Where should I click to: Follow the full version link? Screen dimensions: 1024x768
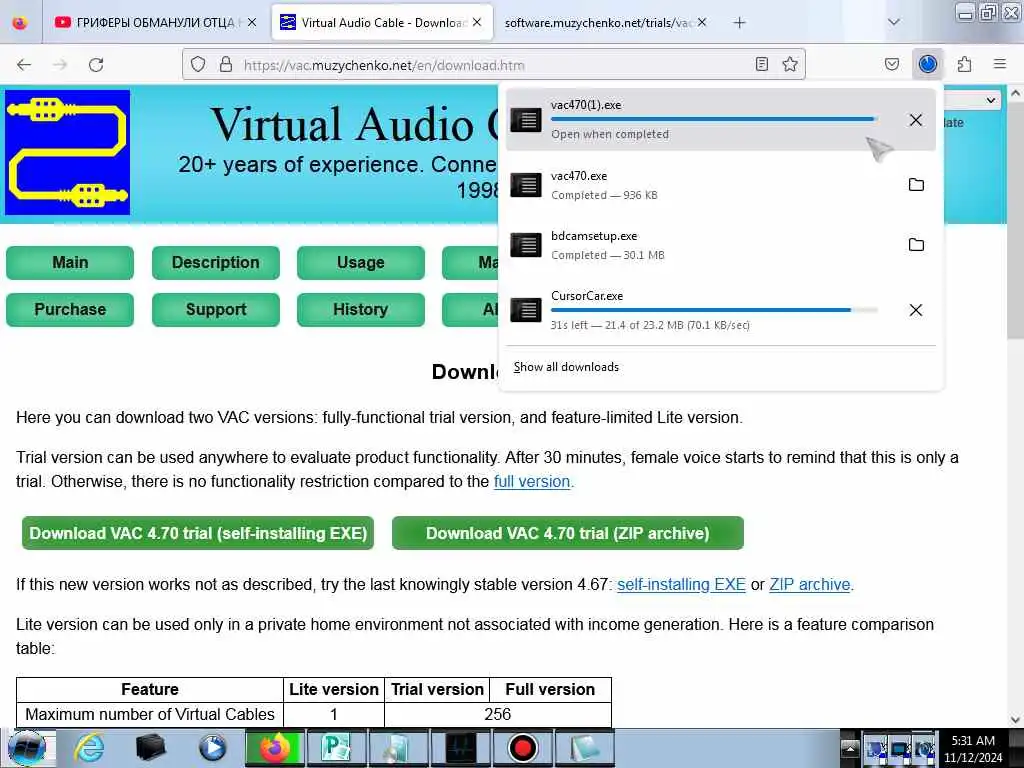(532, 482)
